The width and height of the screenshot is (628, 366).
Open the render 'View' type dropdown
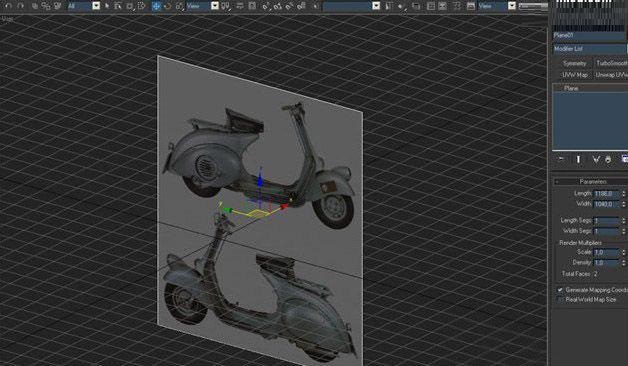(497, 6)
